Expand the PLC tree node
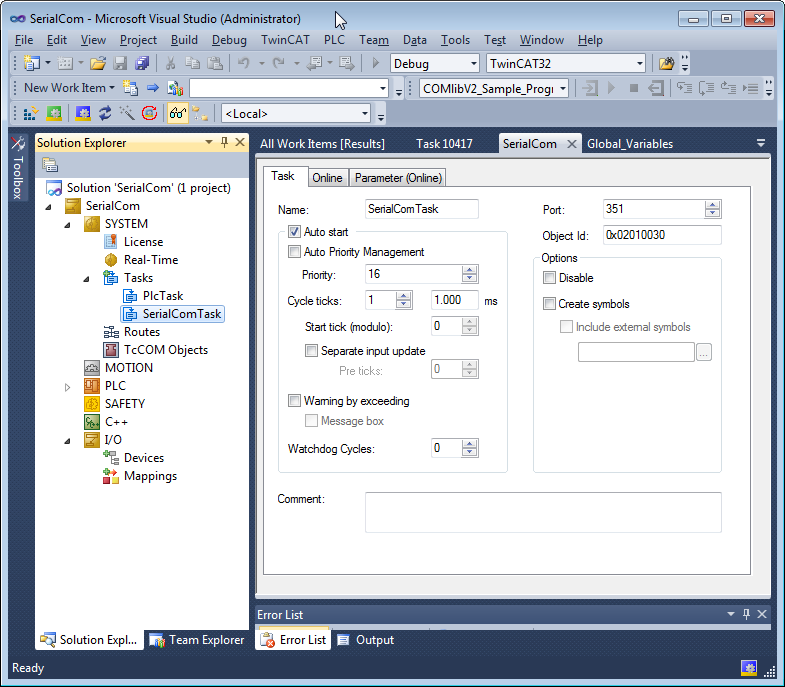The image size is (785, 687). pos(67,387)
